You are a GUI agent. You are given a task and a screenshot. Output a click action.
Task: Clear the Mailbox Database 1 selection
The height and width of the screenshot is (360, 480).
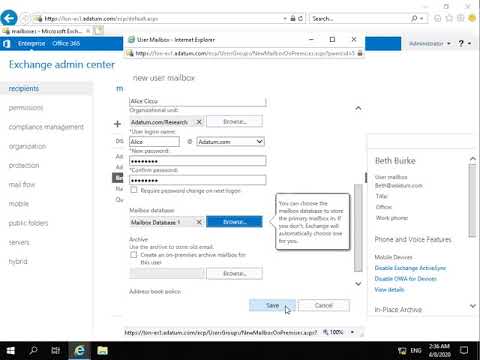(199, 222)
